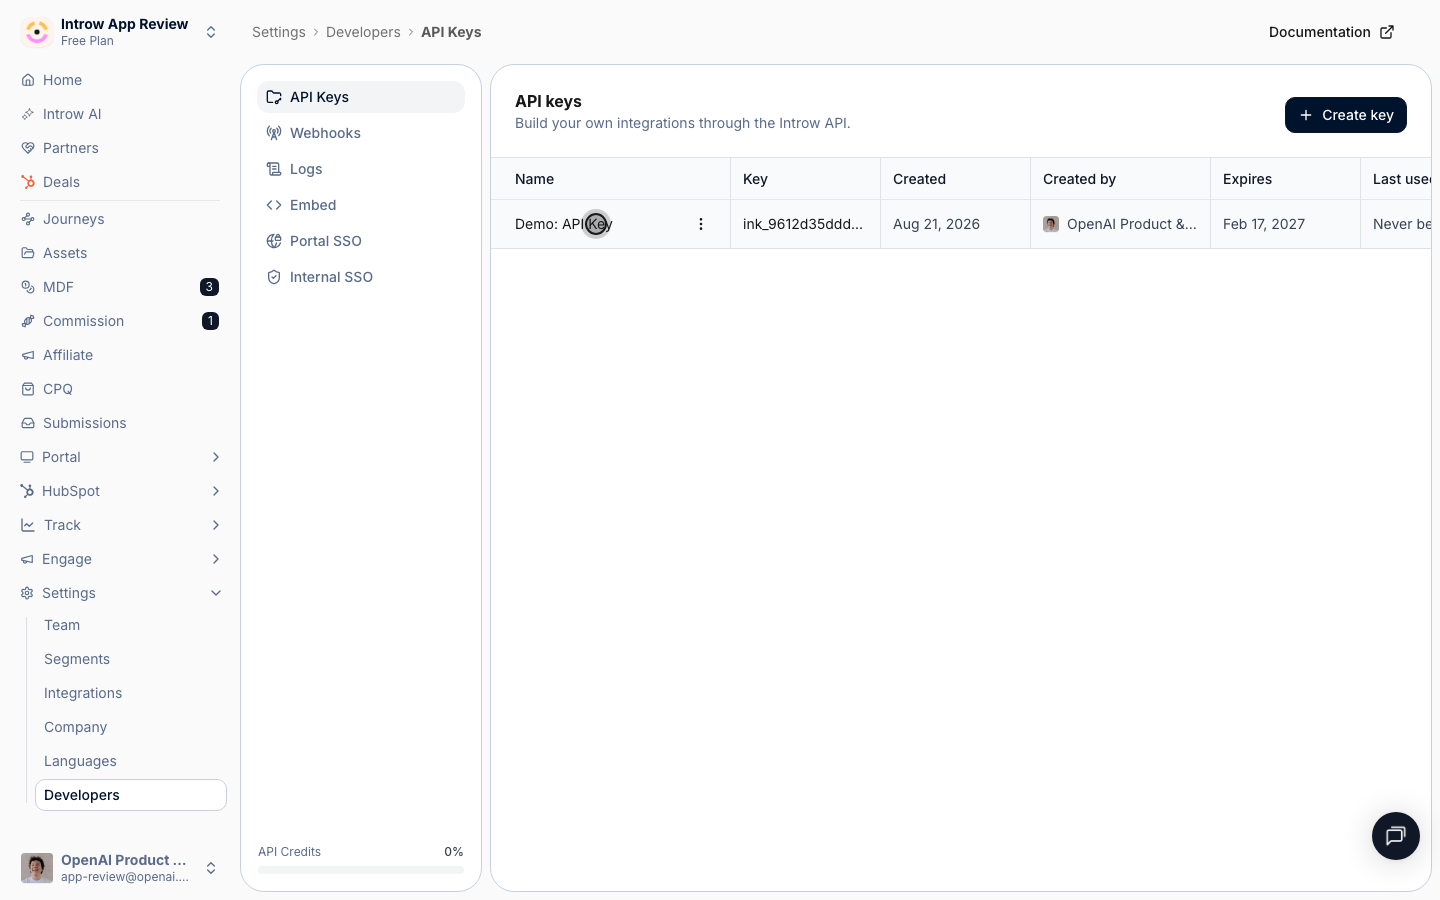The width and height of the screenshot is (1440, 900).
Task: Click the user avatar photo in sidebar
Action: (x=37, y=868)
